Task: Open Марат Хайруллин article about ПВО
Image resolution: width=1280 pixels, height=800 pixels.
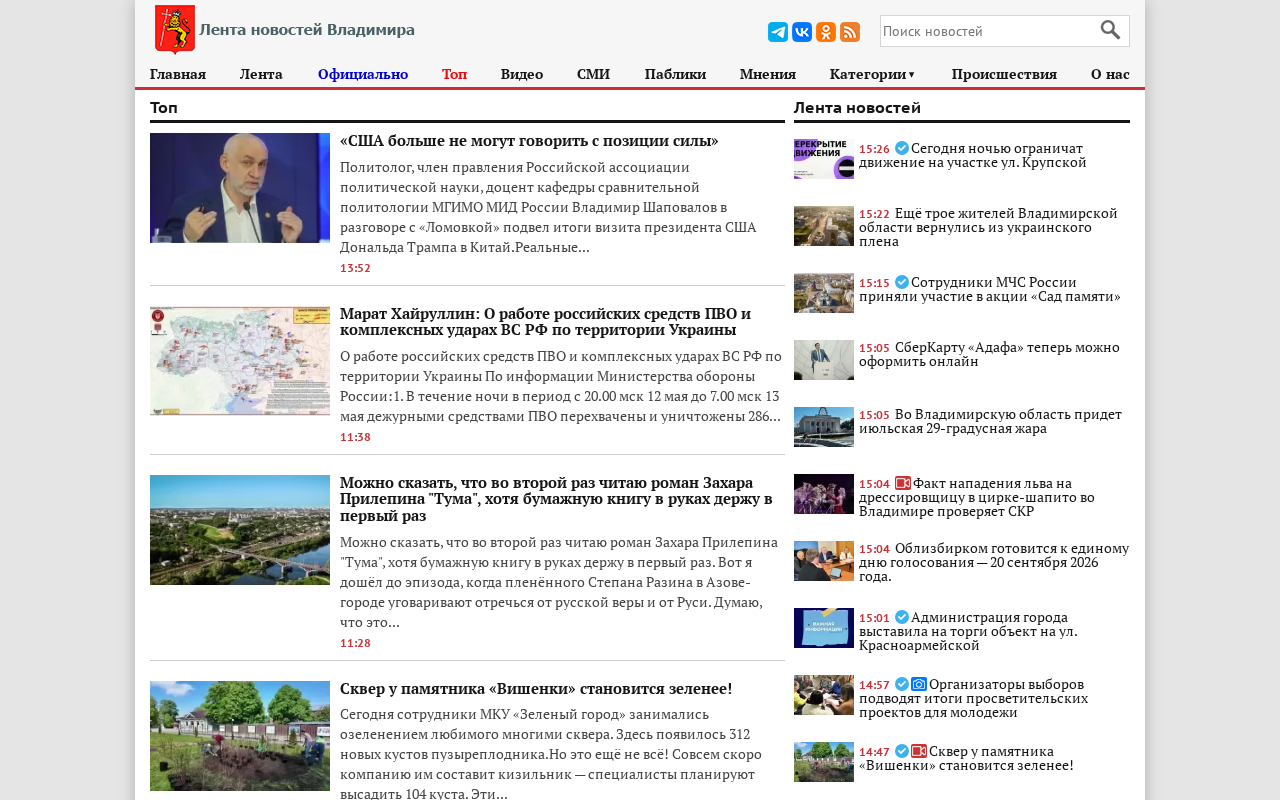Action: click(x=545, y=322)
